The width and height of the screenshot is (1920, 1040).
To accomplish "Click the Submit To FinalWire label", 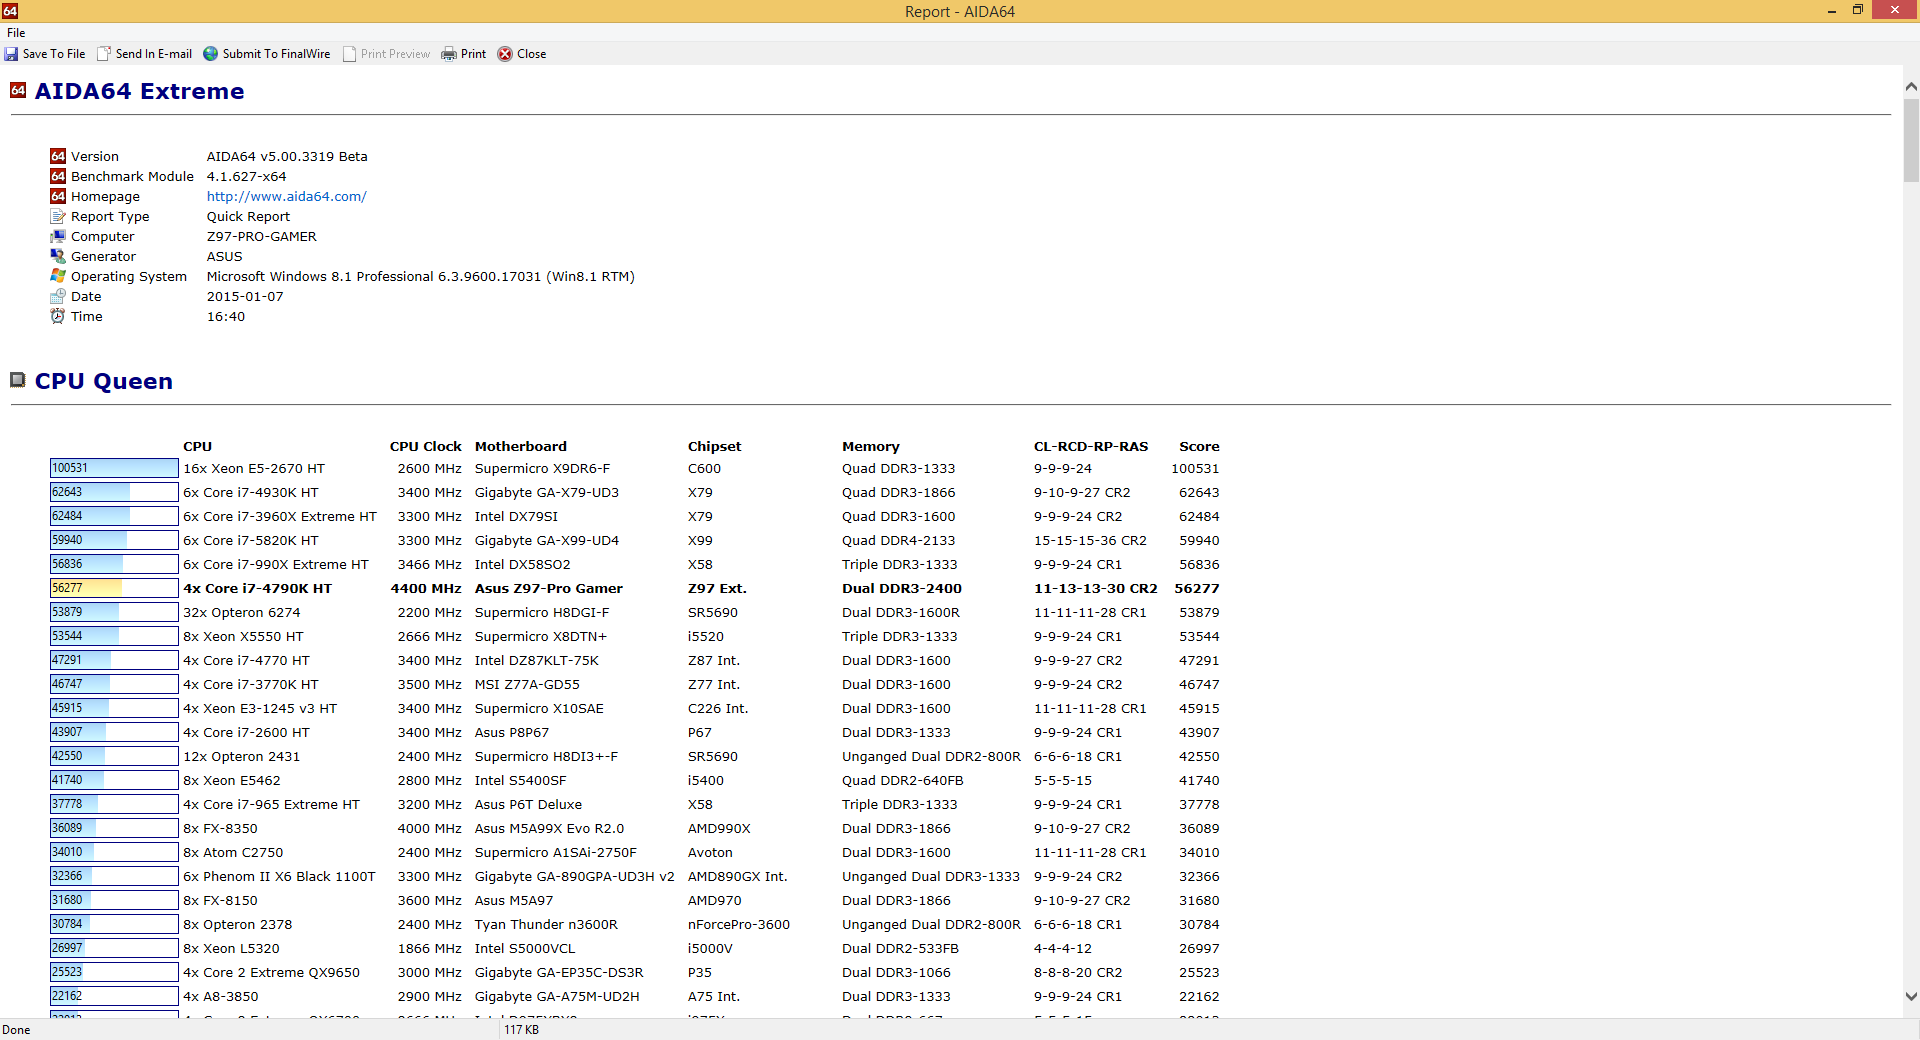I will (x=276, y=54).
